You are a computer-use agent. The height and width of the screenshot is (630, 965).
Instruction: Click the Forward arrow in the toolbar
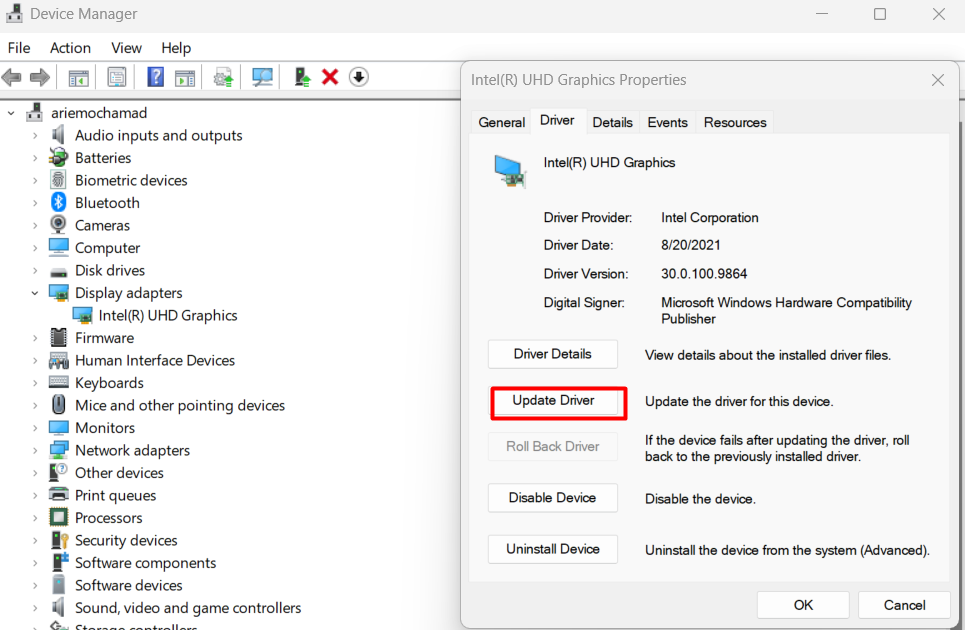[x=40, y=78]
